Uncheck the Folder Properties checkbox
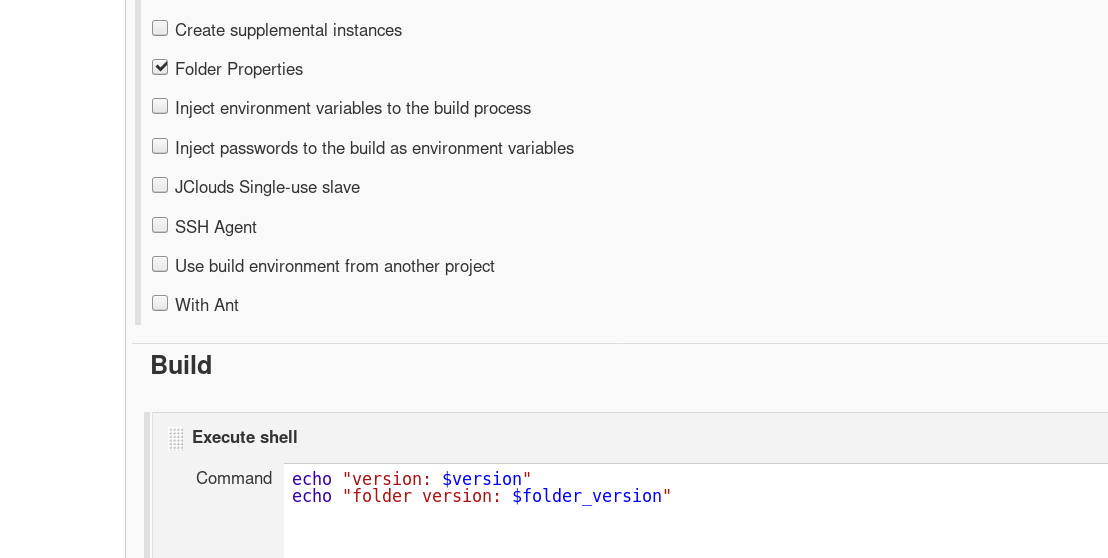1108x558 pixels. 160,67
